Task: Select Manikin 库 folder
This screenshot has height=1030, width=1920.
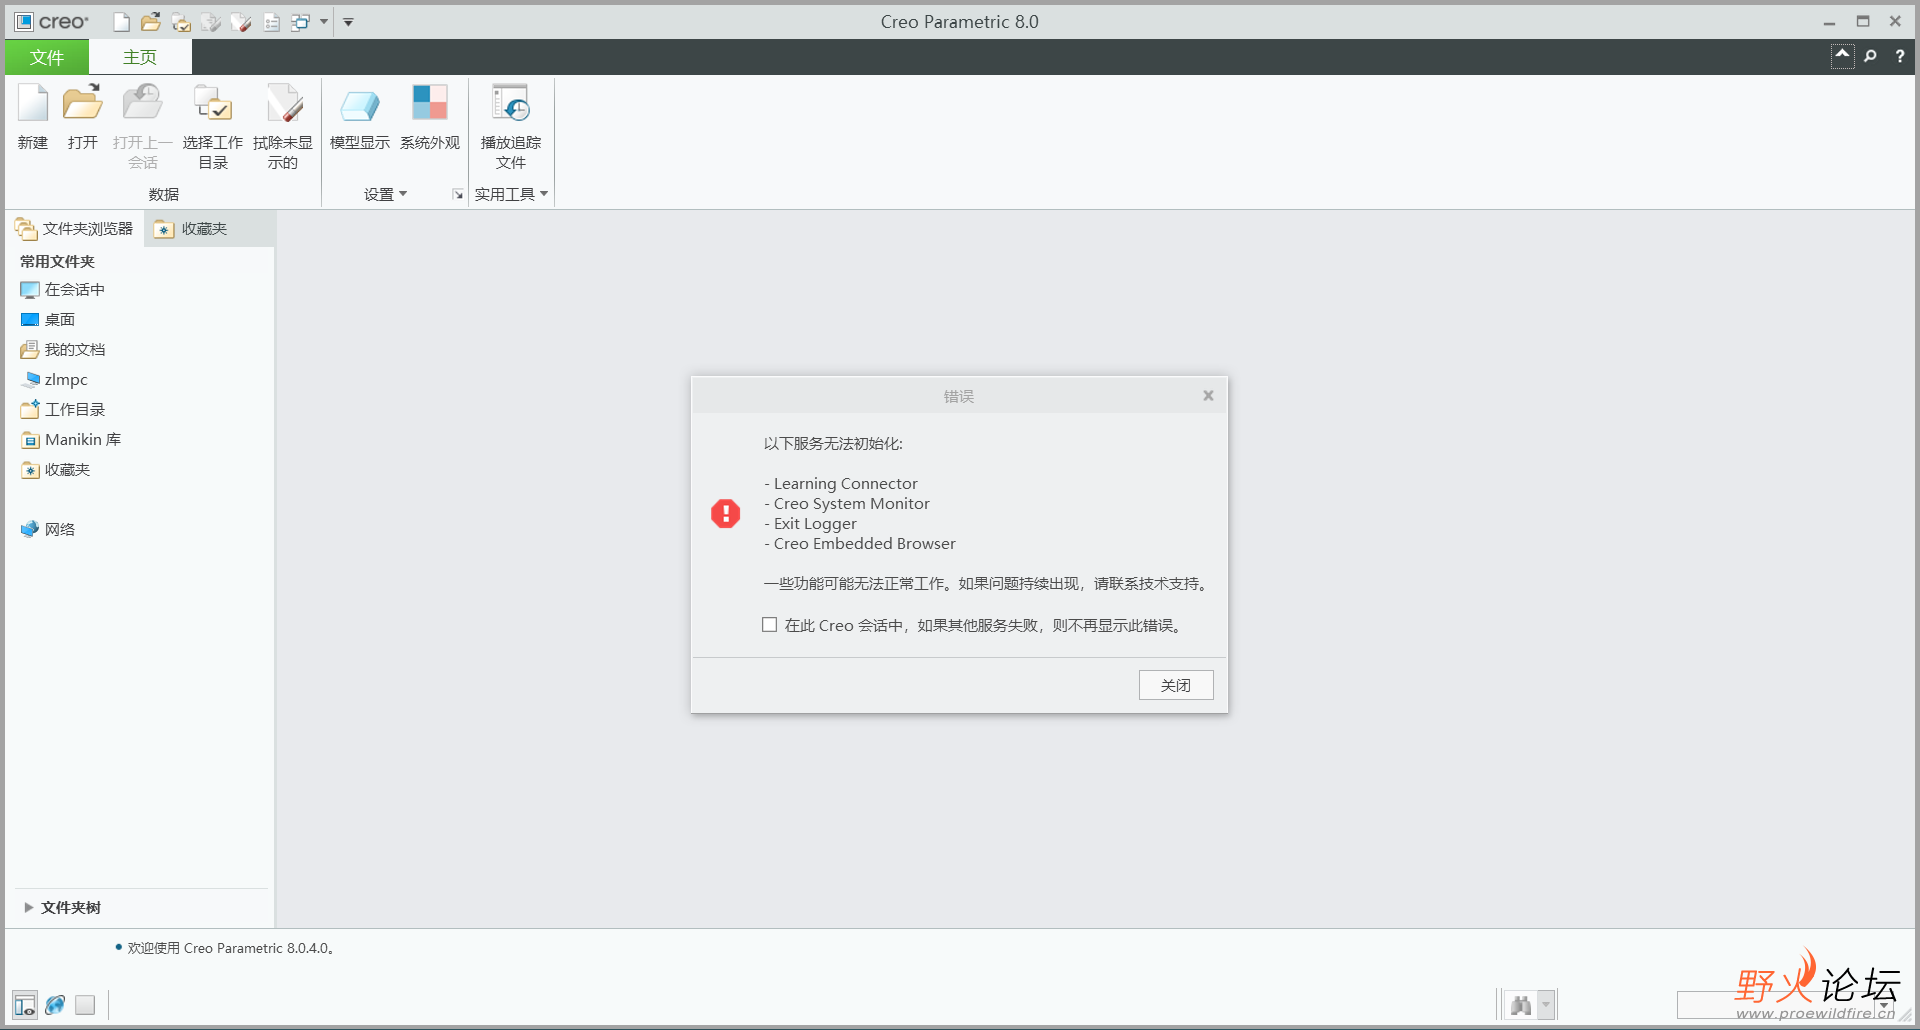Action: click(x=71, y=439)
